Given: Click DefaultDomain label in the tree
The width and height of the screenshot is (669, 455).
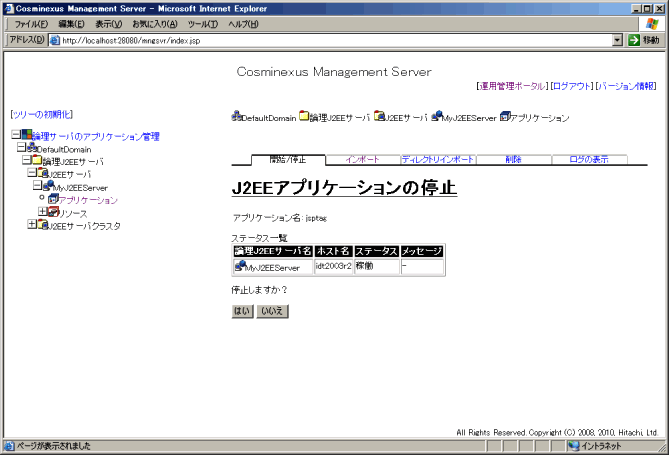Looking at the screenshot, I should tap(64, 149).
